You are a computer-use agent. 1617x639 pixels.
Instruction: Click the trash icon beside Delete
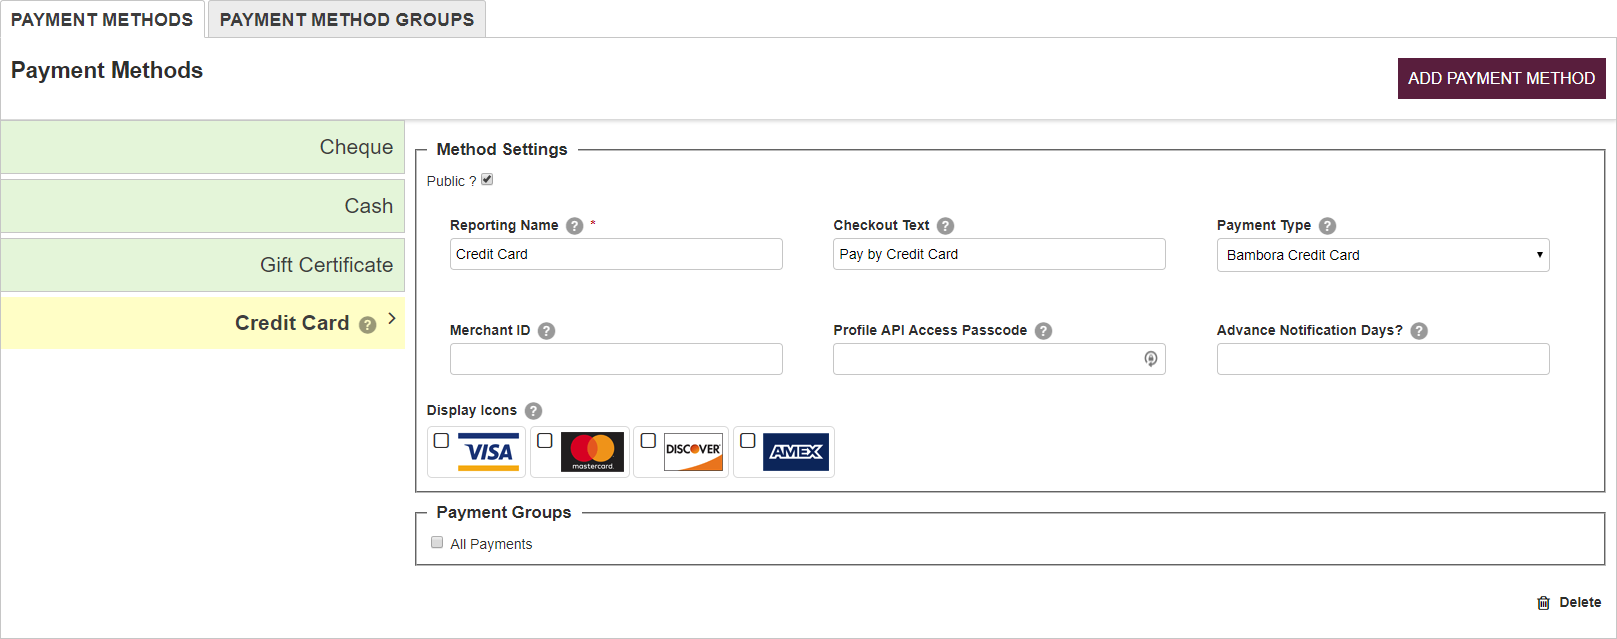1543,603
